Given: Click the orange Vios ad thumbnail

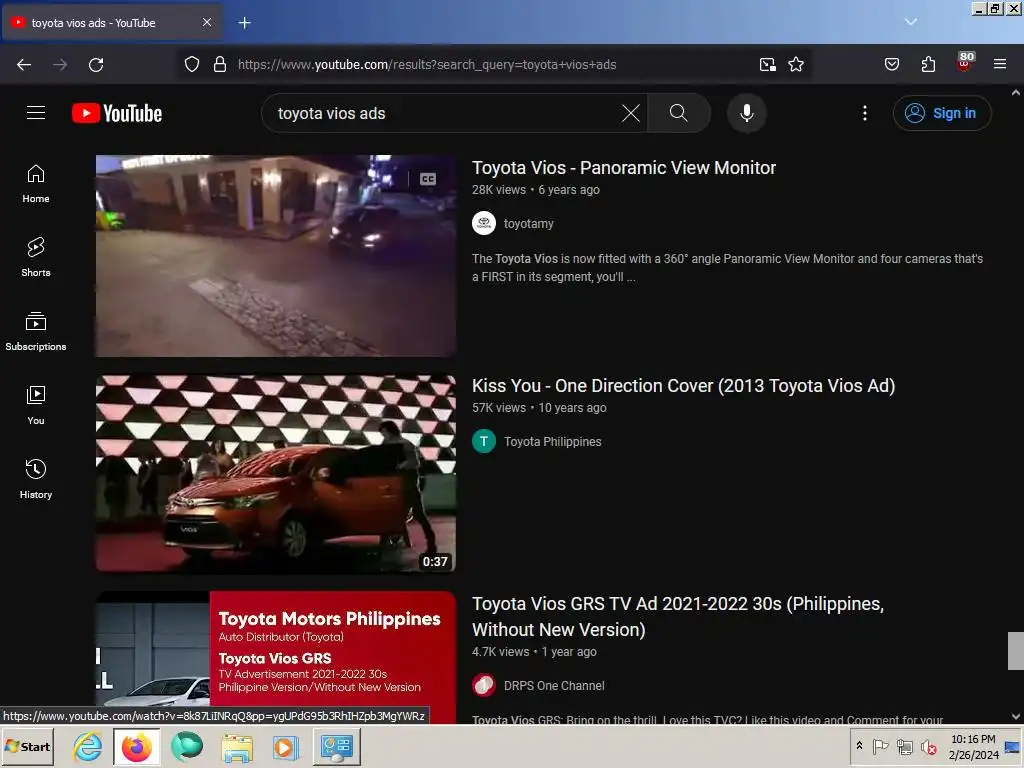Looking at the screenshot, I should click(276, 473).
